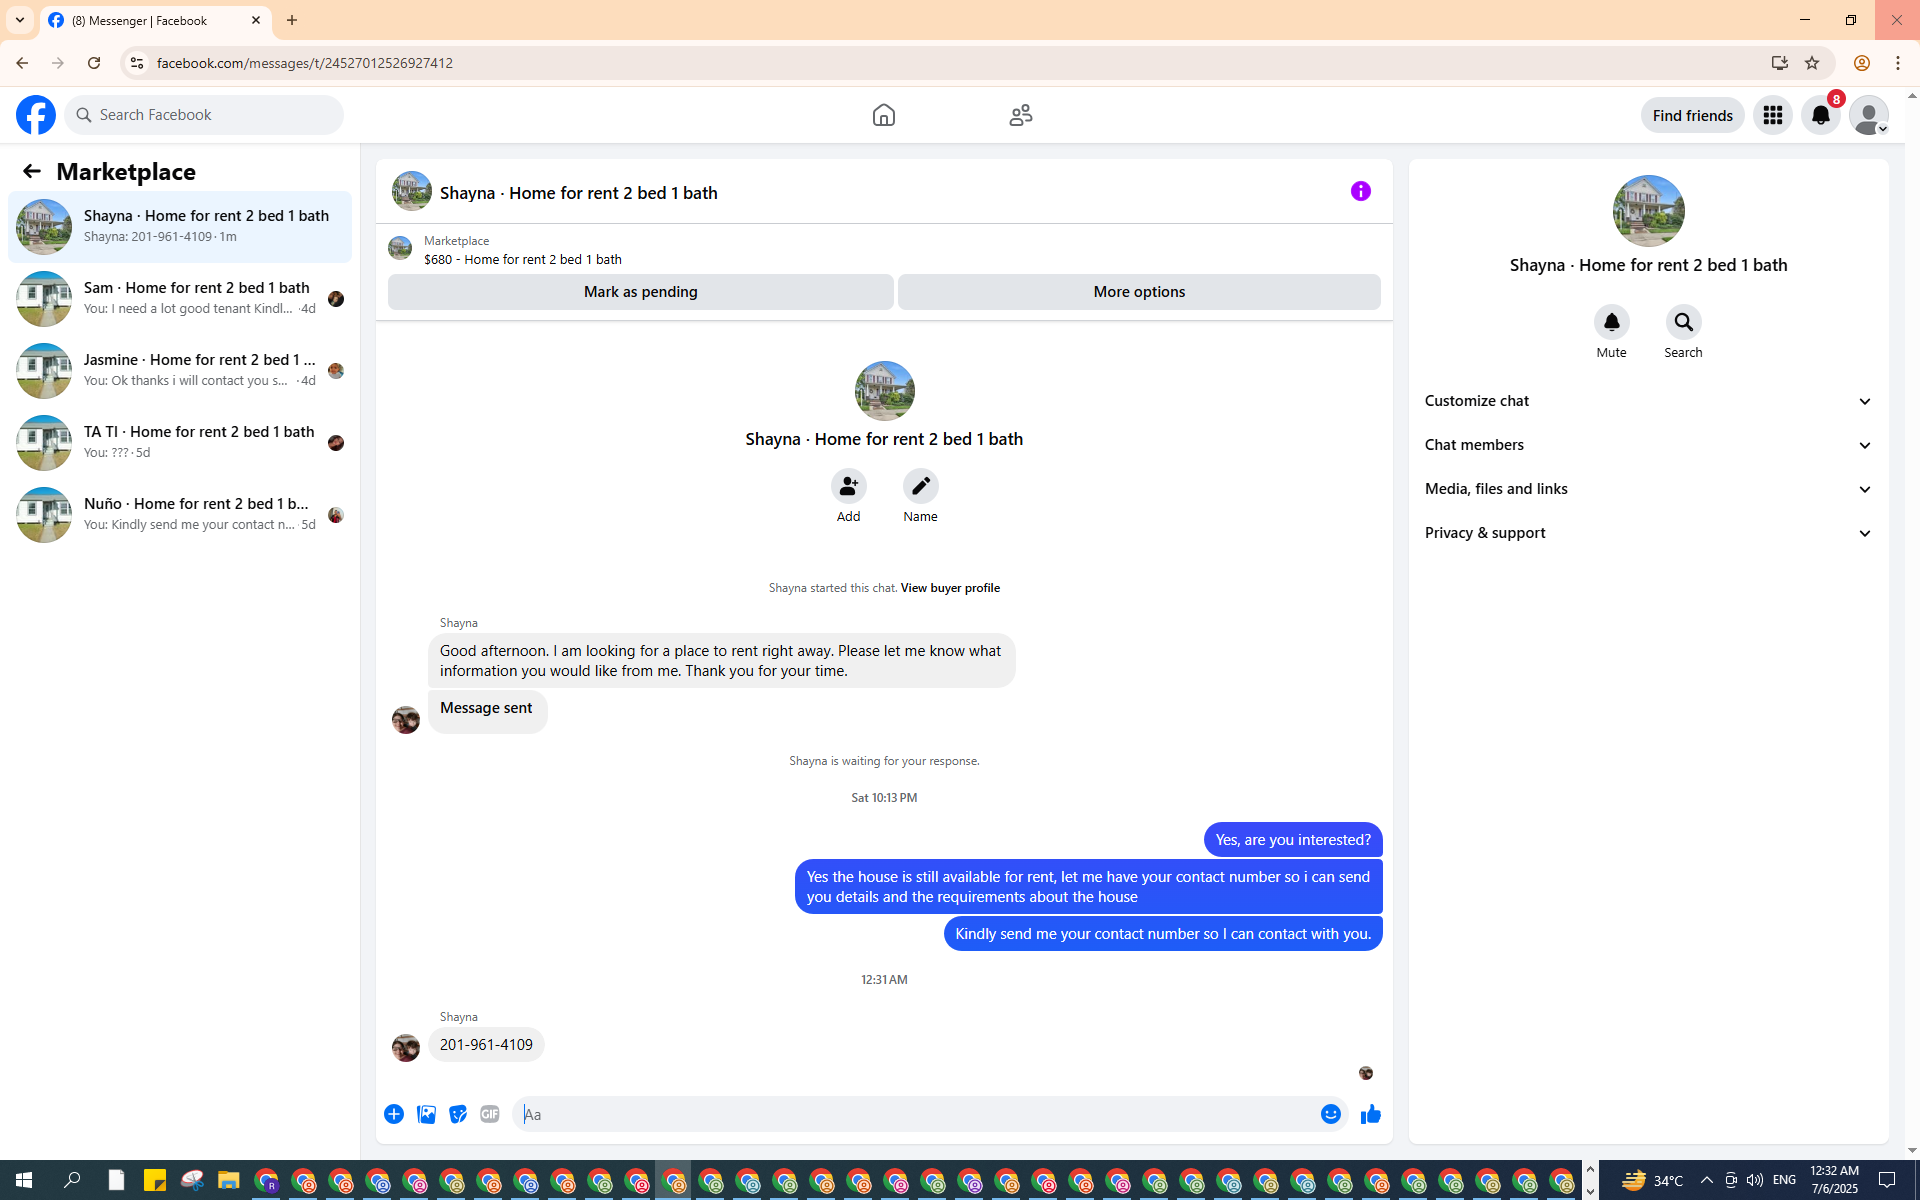
Task: Click the purple conversation info icon
Action: (x=1360, y=191)
